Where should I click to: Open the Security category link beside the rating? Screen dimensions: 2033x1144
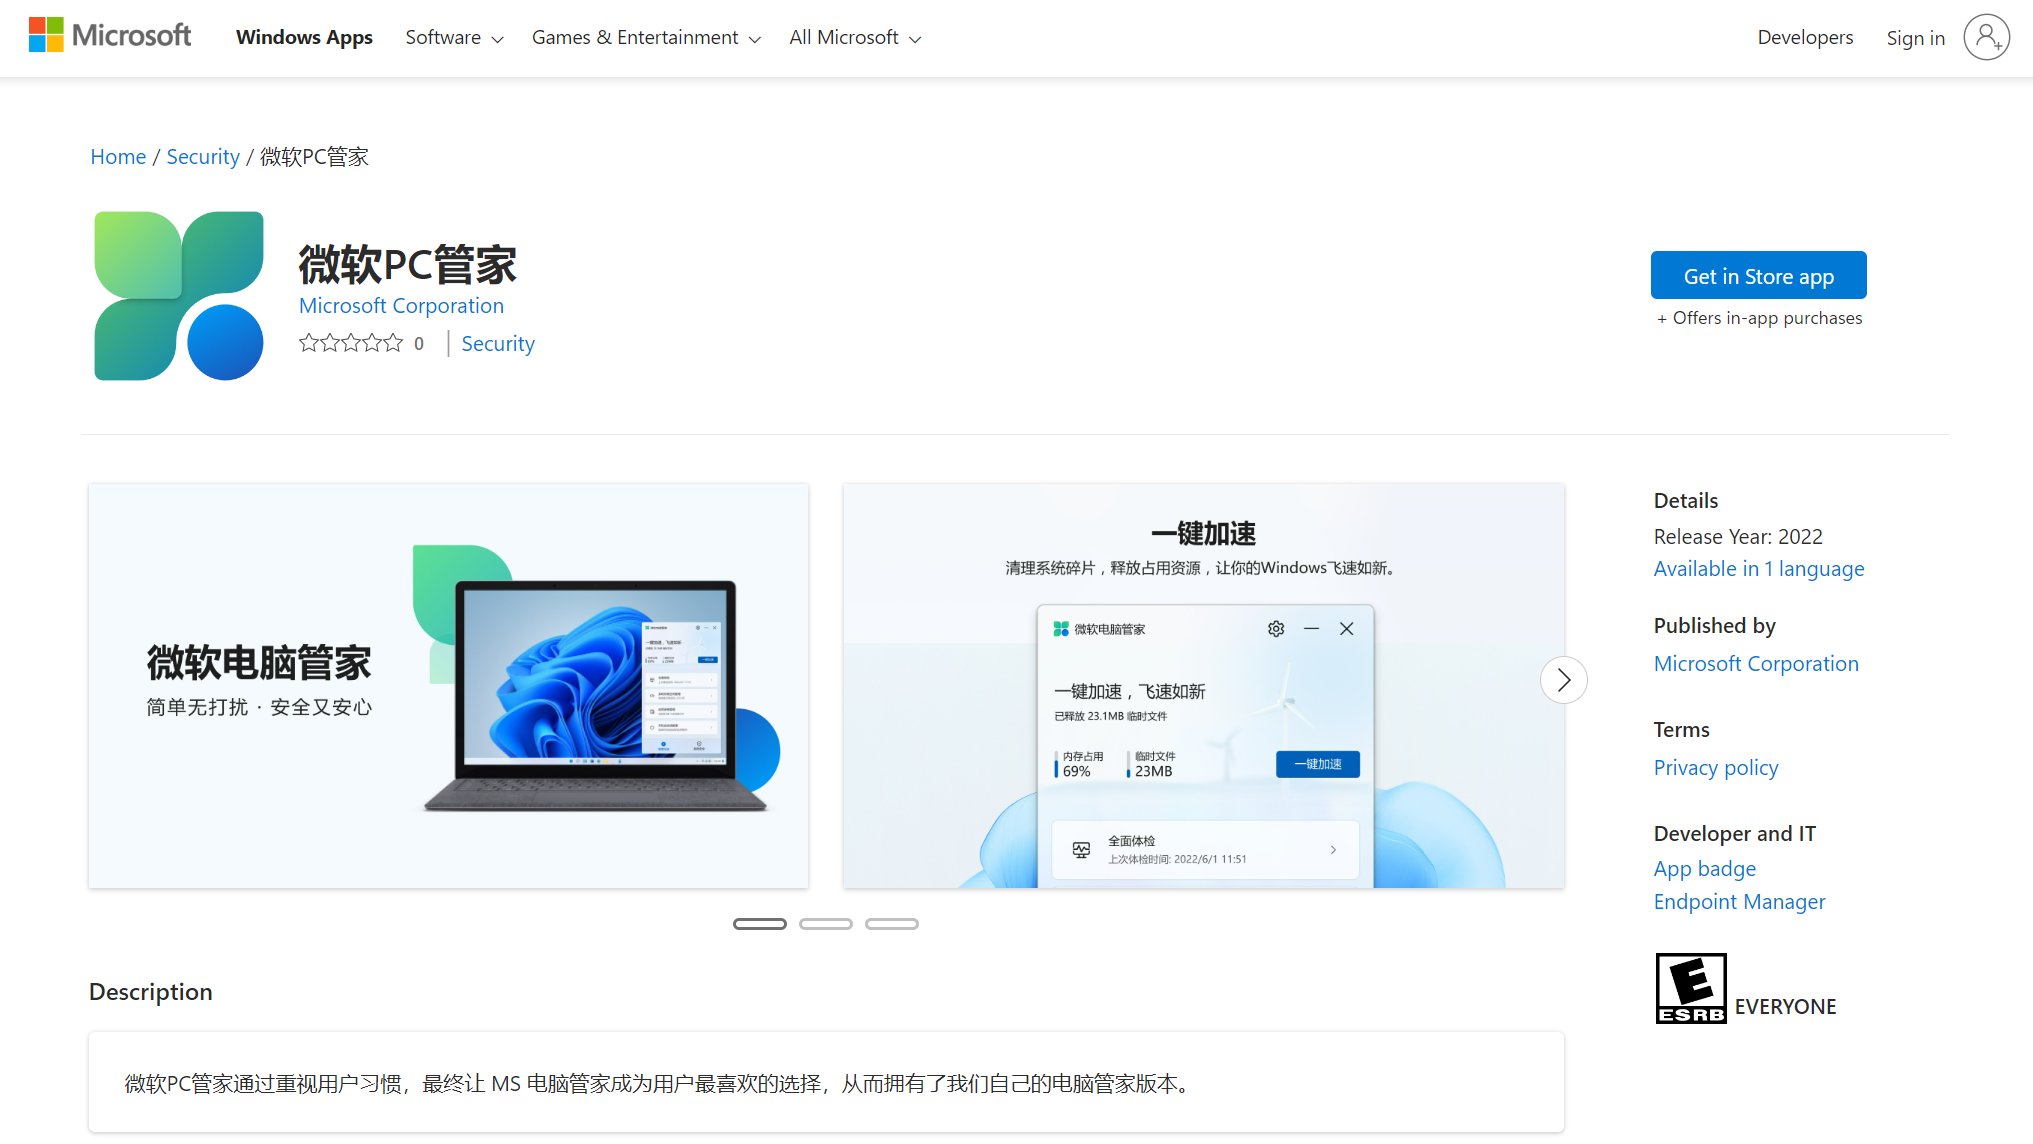point(498,344)
